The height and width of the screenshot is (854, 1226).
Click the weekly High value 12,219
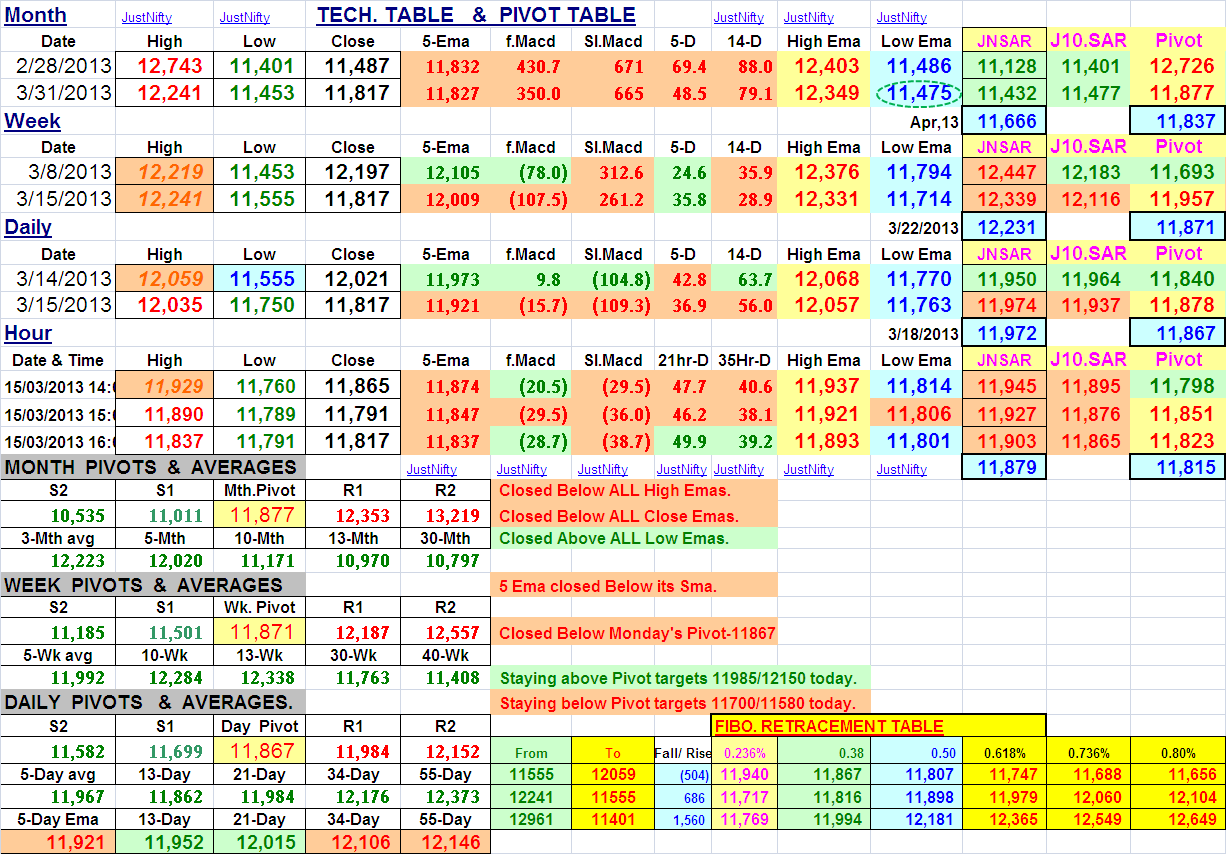(165, 172)
